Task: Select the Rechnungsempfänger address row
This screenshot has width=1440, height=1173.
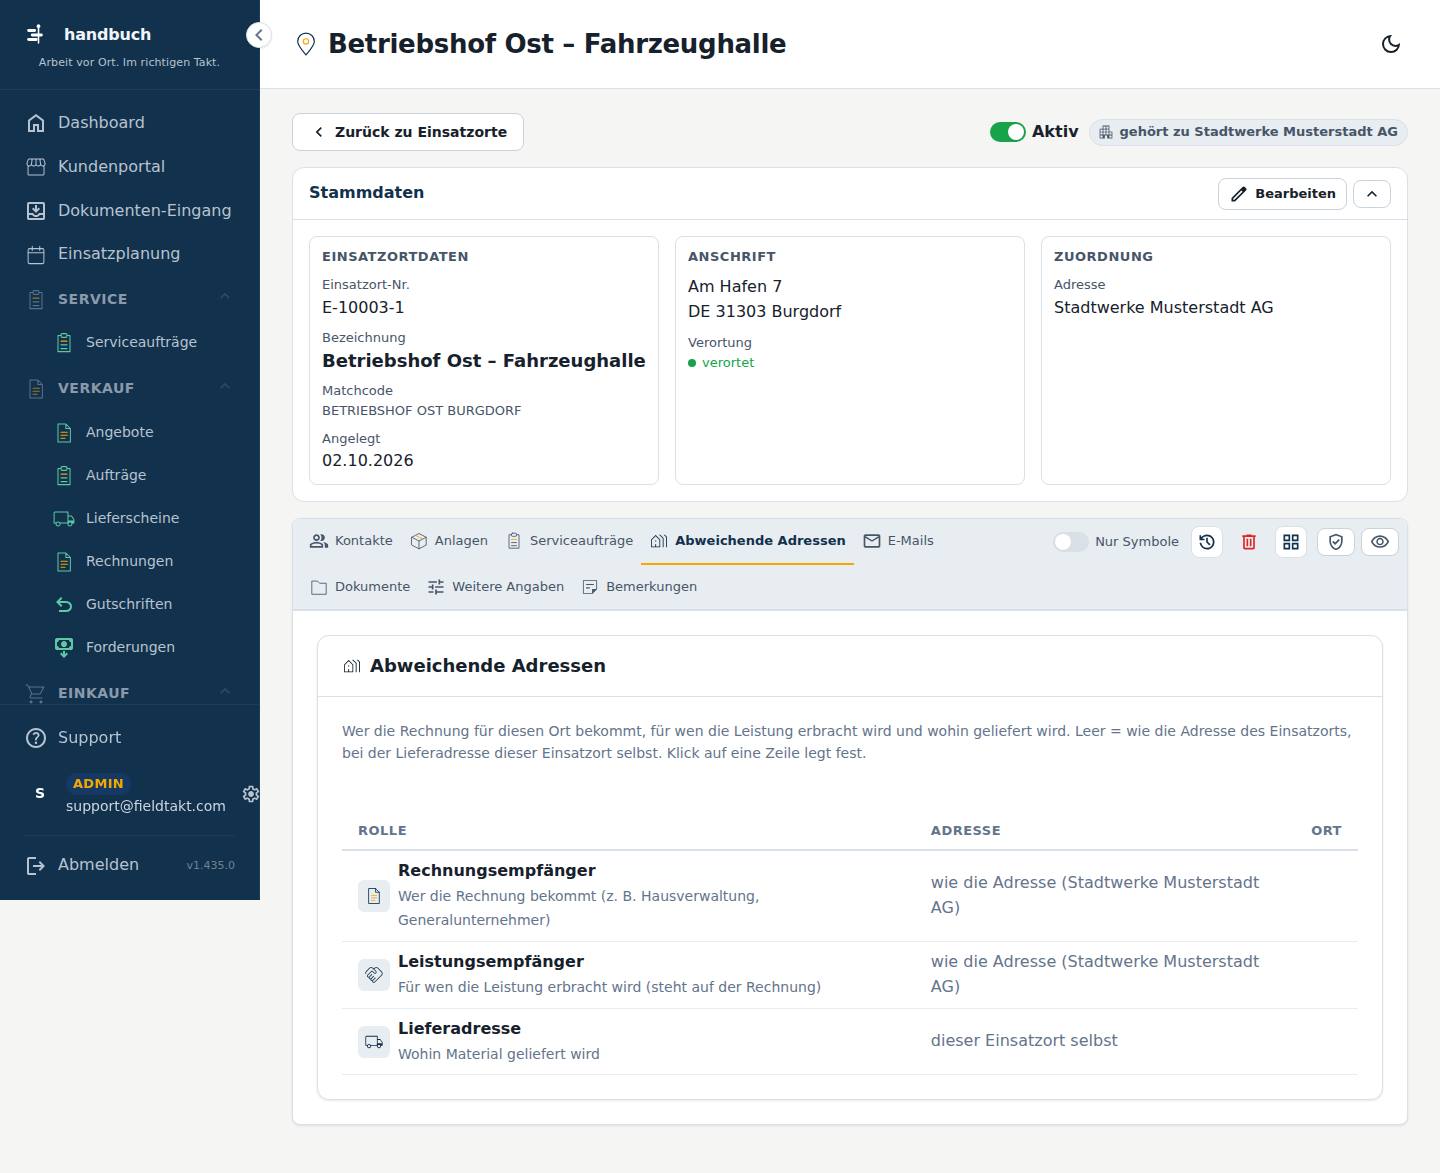Action: pyautogui.click(x=850, y=896)
